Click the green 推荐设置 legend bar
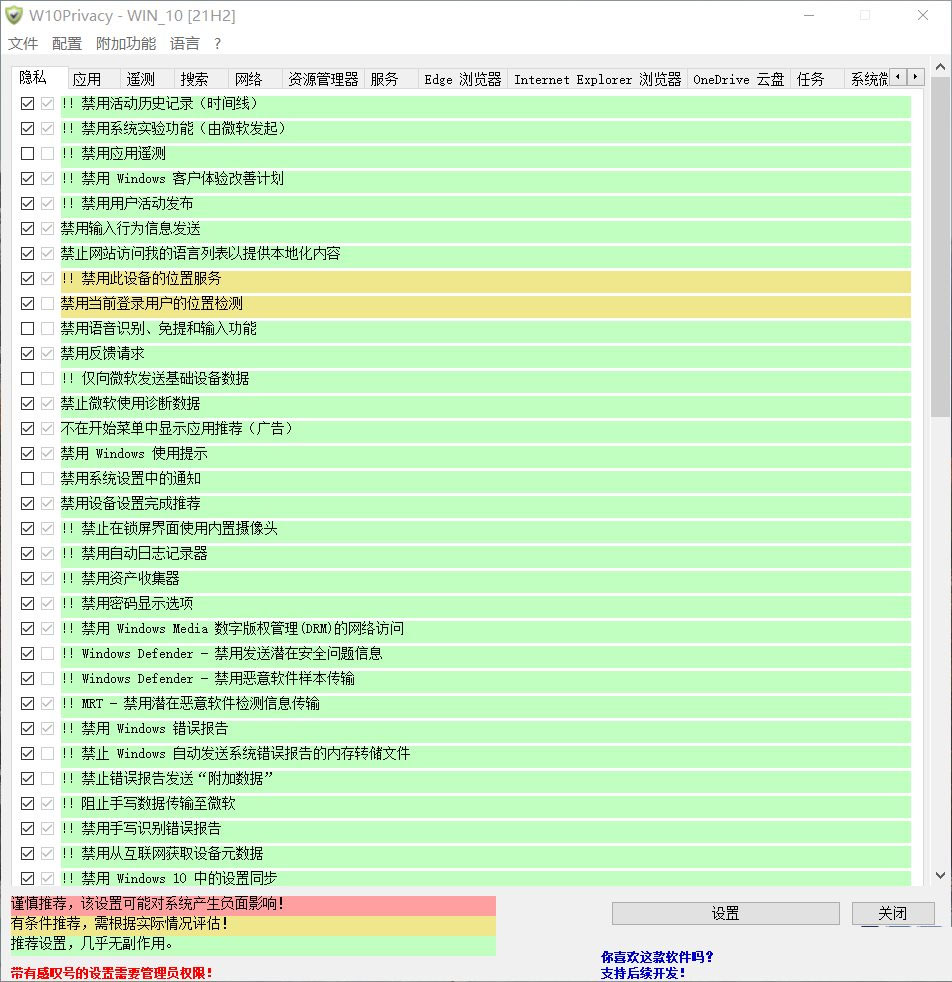 (253, 944)
